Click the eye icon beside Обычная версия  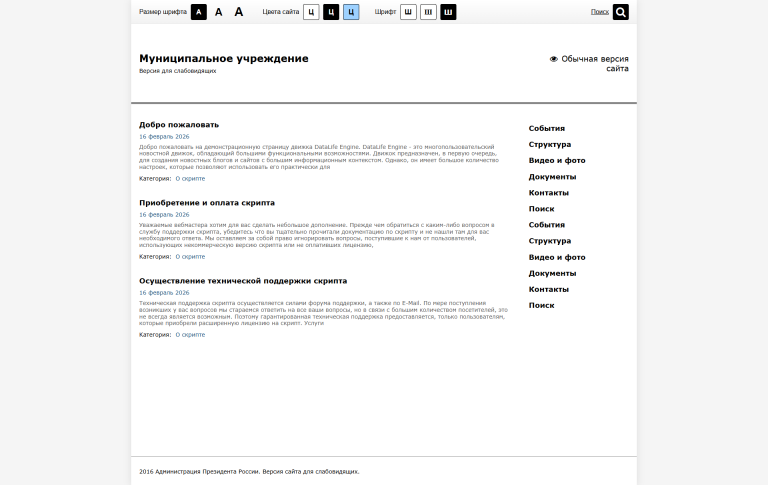(x=554, y=59)
